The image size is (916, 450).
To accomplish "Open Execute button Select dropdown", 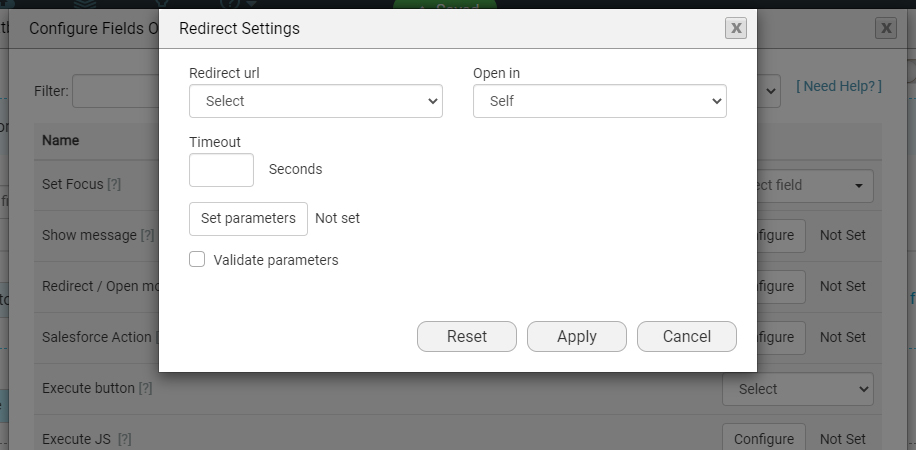I will [x=797, y=389].
